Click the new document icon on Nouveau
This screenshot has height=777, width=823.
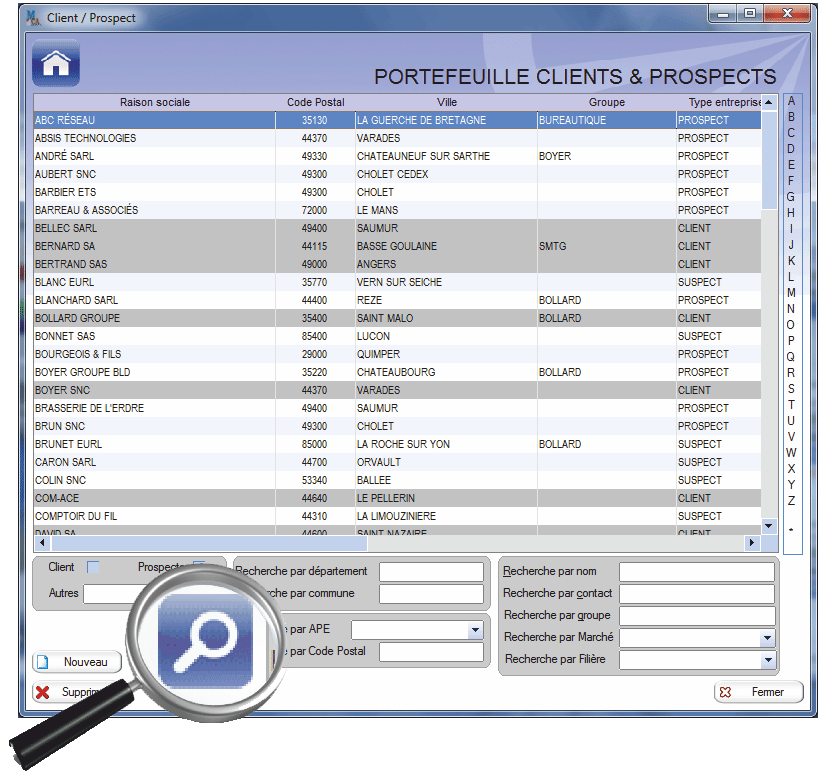tap(43, 662)
